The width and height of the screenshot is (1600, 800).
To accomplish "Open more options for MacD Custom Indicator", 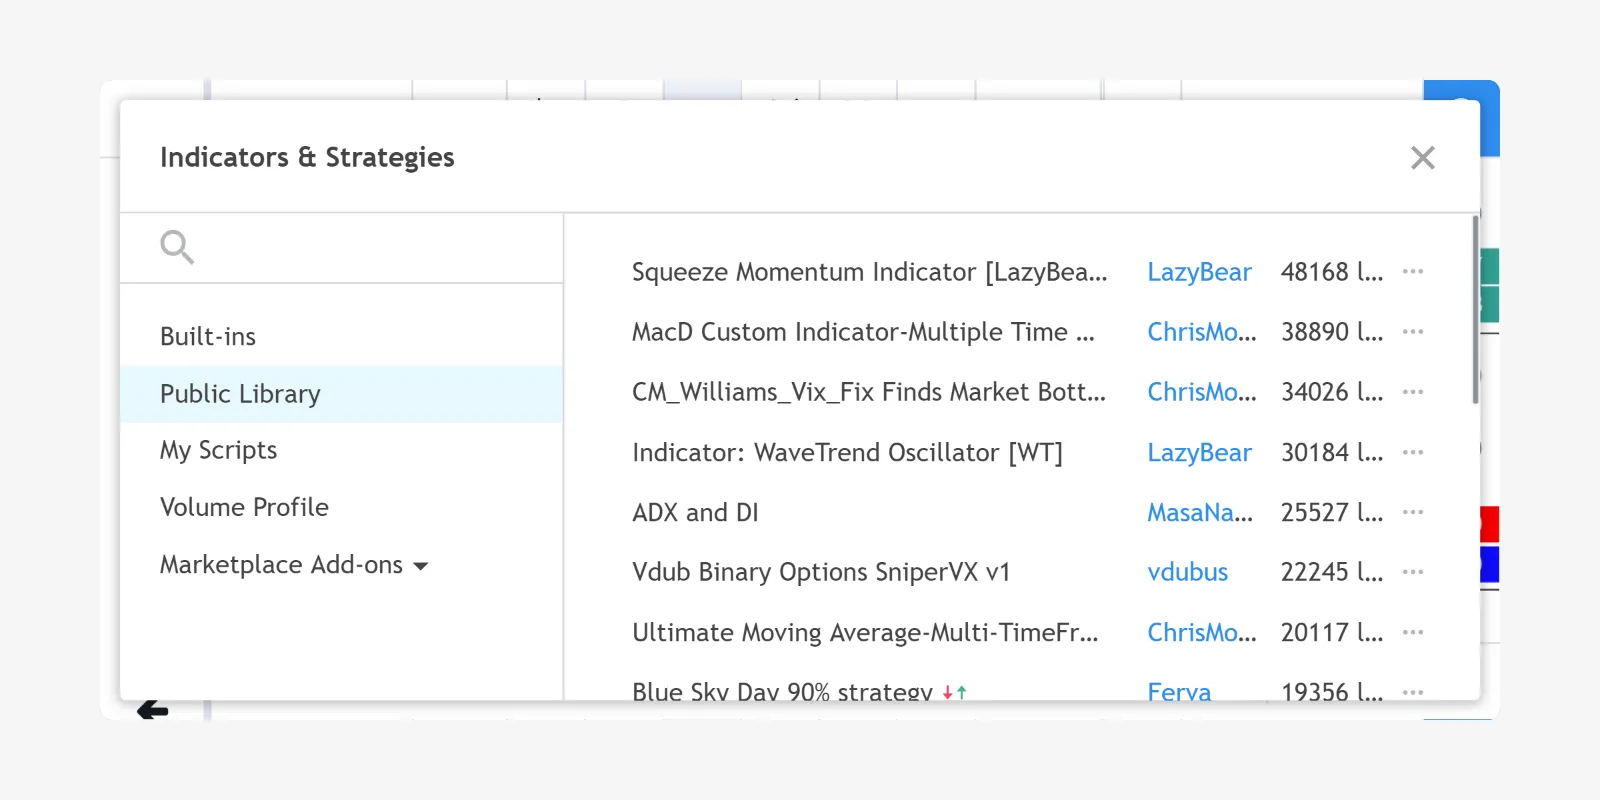I will (x=1412, y=332).
